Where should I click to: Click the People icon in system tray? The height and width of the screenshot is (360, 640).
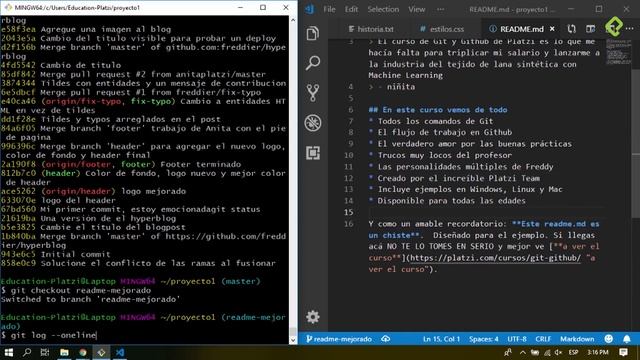click(x=508, y=352)
